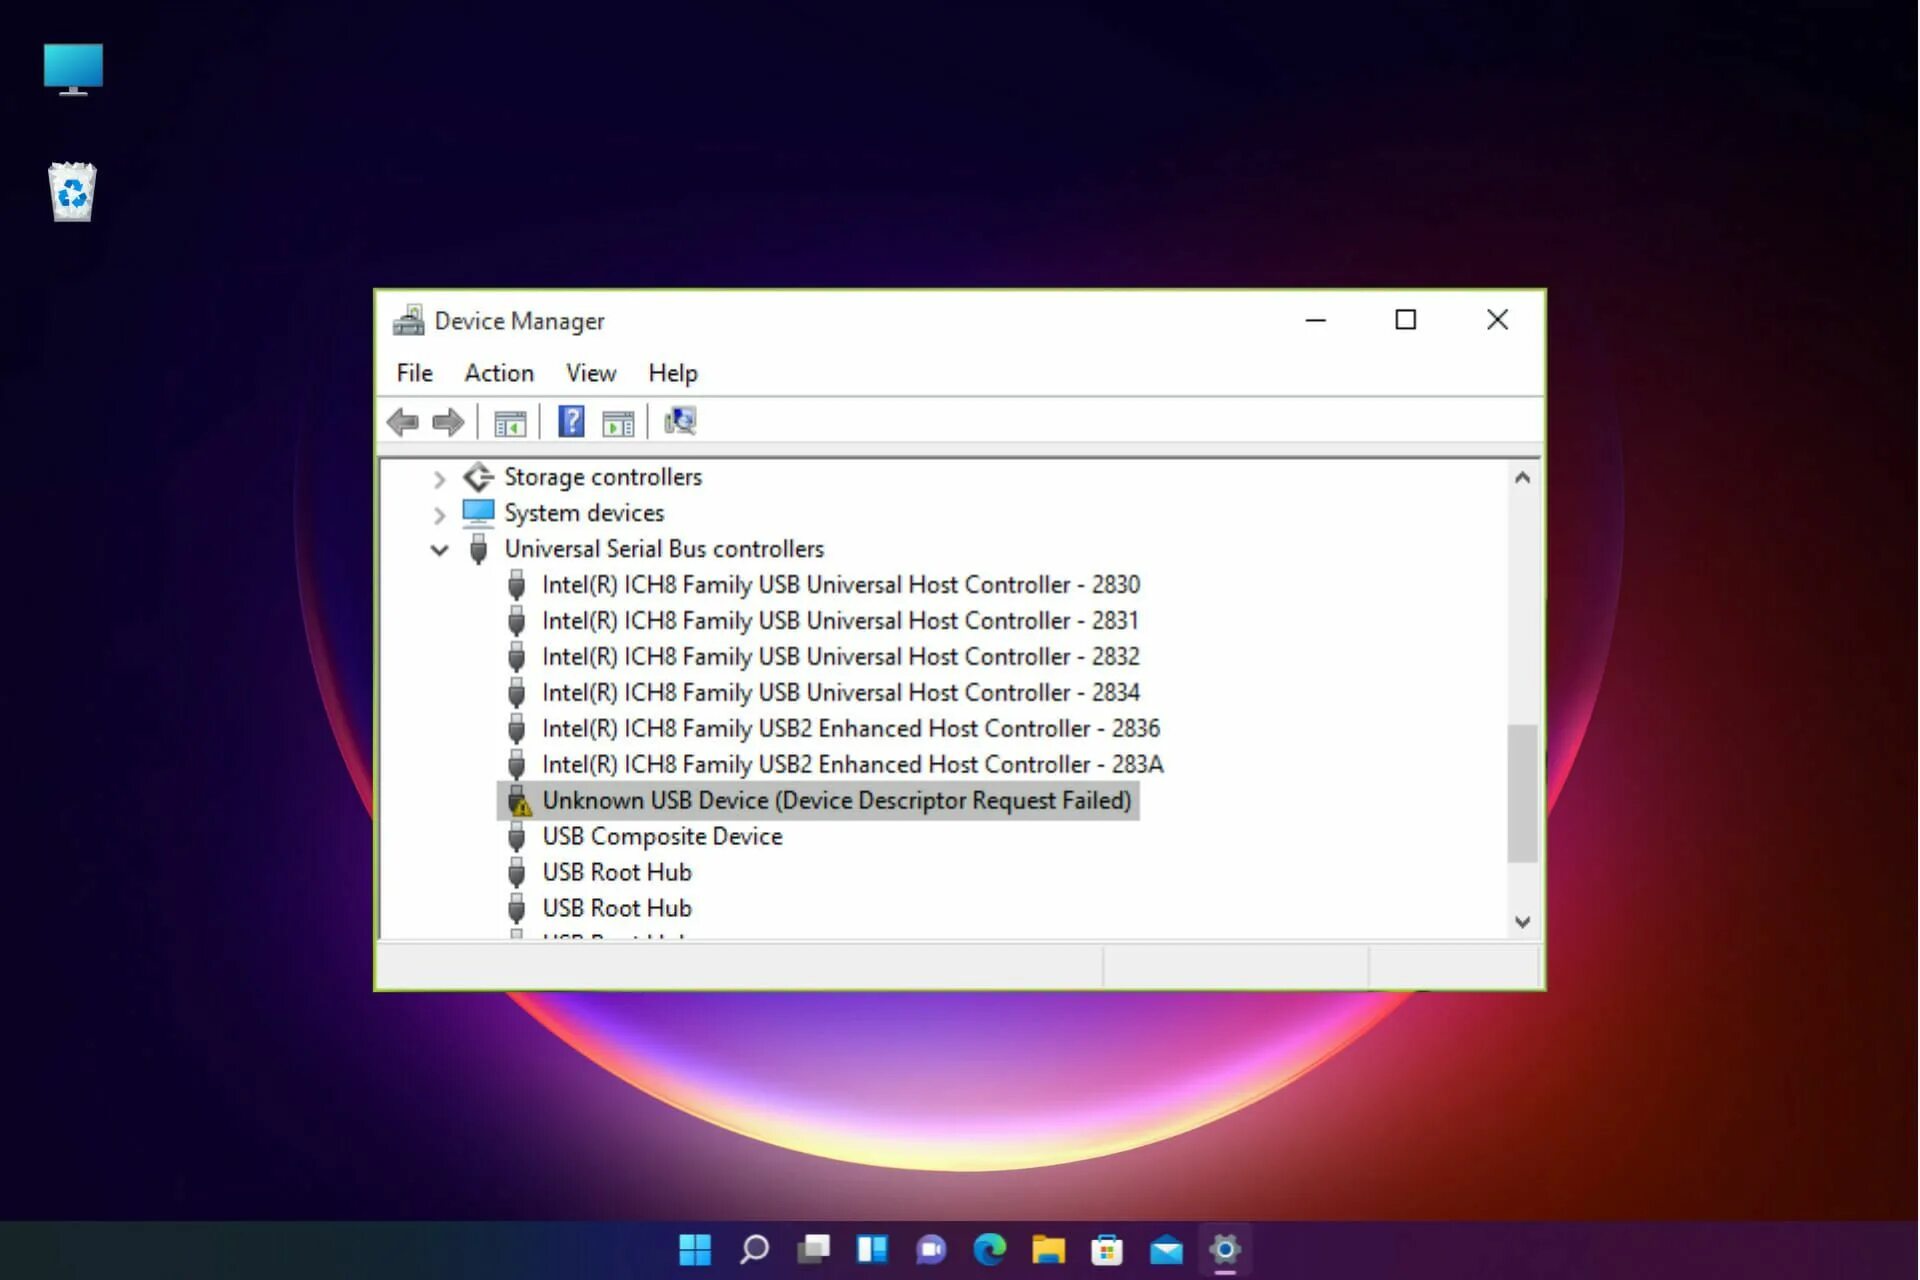Click the Device Manager title bar icon
The width and height of the screenshot is (1920, 1280).
(408, 320)
